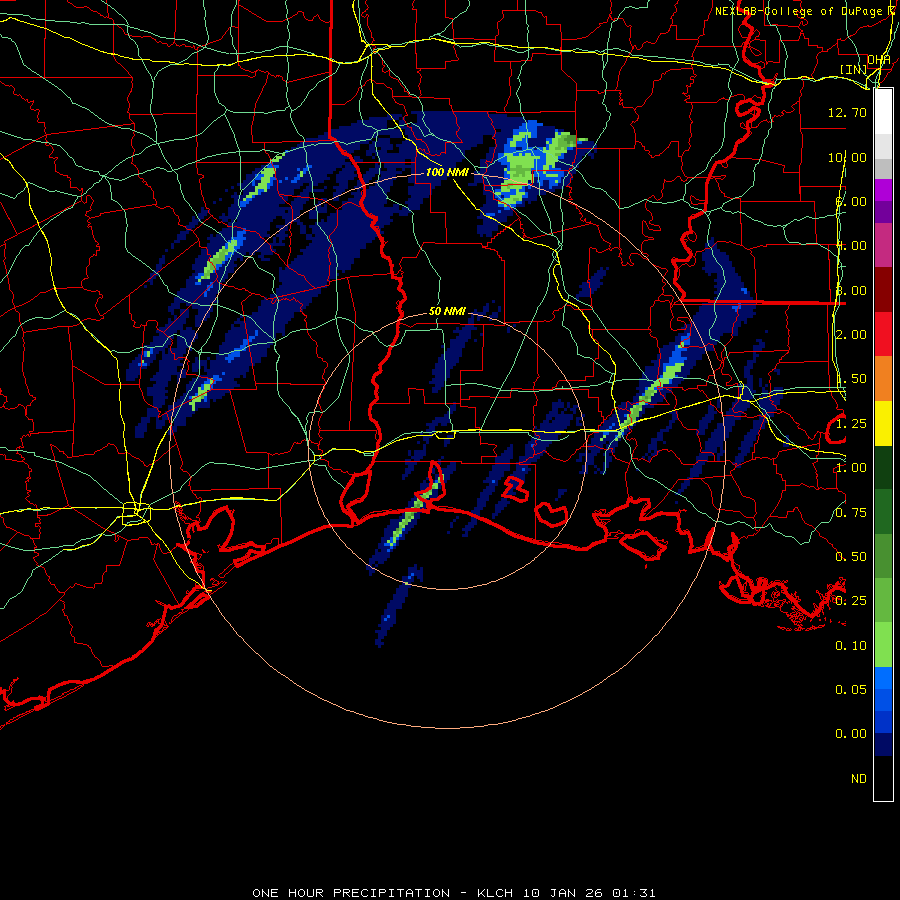900x900 pixels.
Task: Select the black ND legend swatch
Action: 883,778
